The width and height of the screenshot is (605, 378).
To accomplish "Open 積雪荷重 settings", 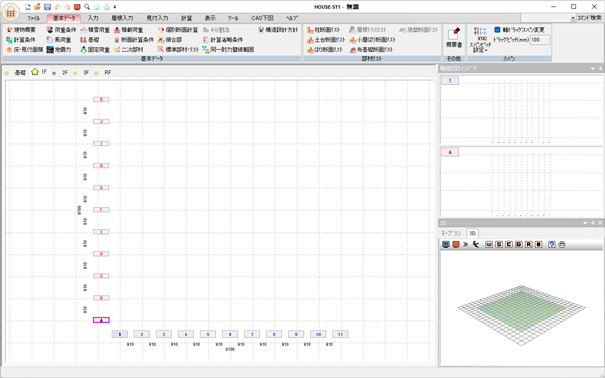I will coord(95,30).
